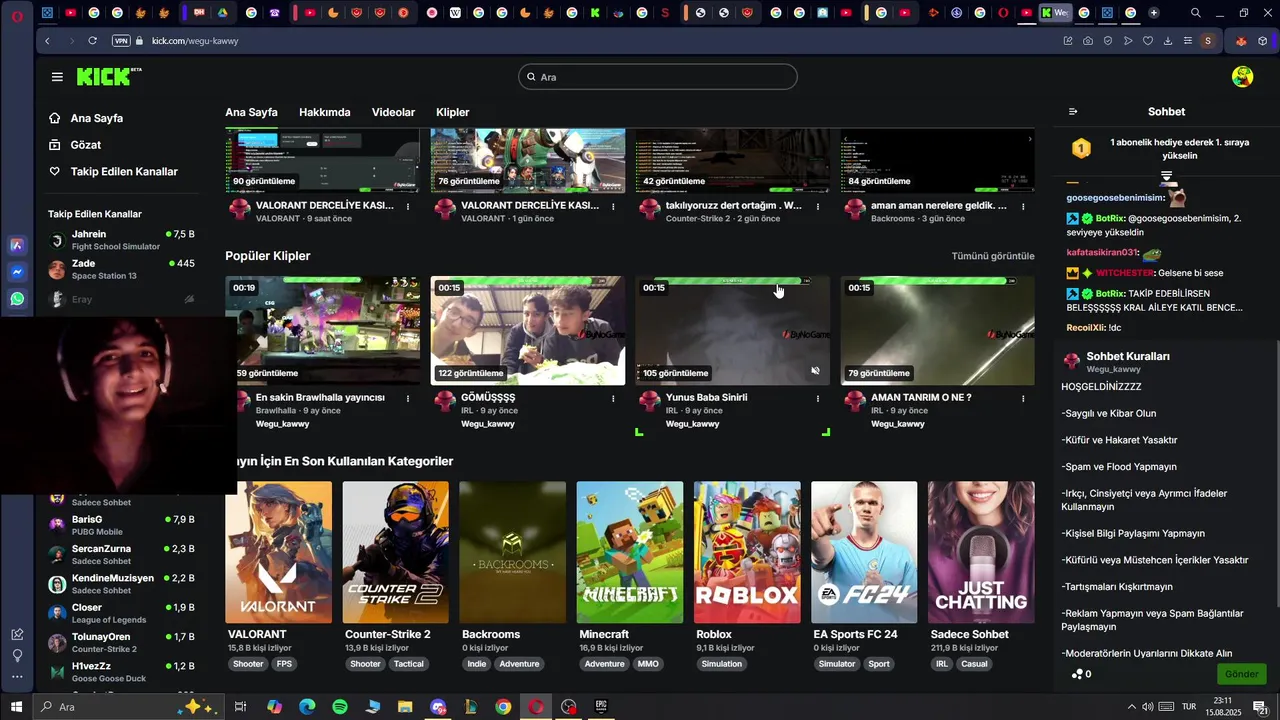Reload the kick.com page
Viewport: 1280px width, 720px height.
point(92,41)
